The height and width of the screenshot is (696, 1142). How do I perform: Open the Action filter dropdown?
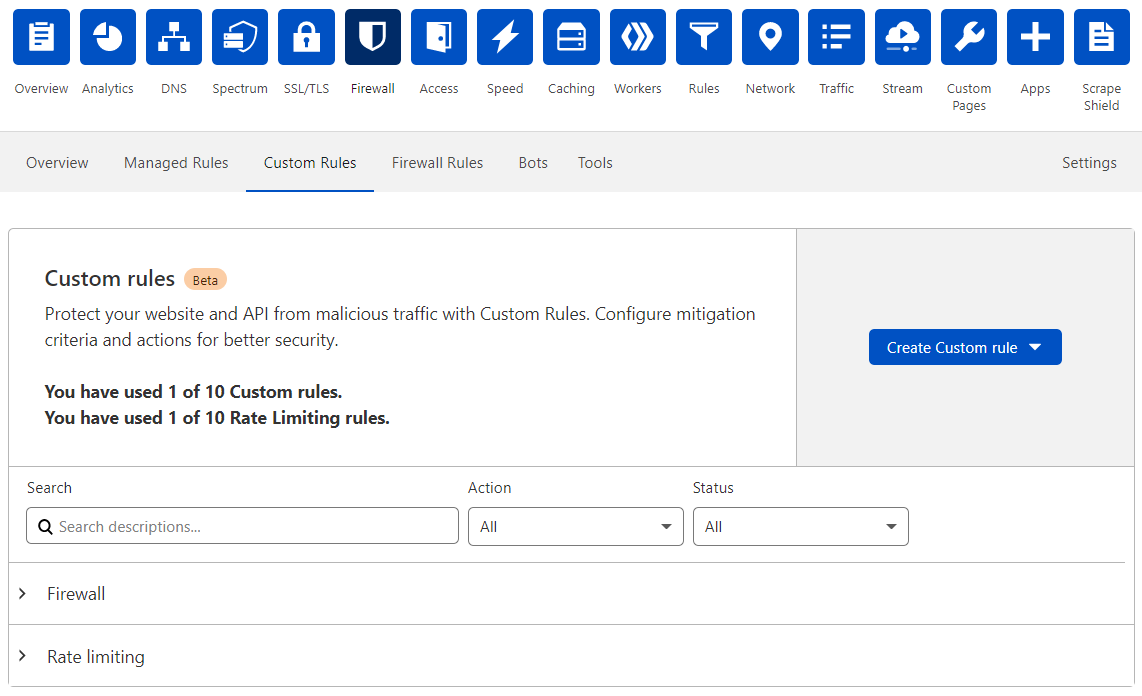[x=575, y=526]
